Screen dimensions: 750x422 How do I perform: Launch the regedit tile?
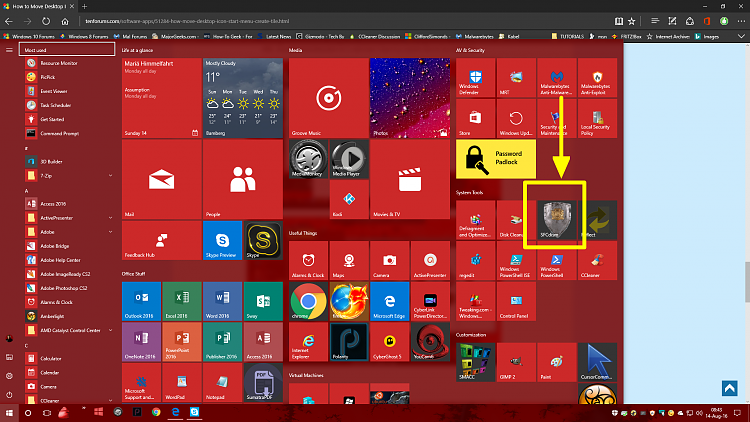click(475, 260)
